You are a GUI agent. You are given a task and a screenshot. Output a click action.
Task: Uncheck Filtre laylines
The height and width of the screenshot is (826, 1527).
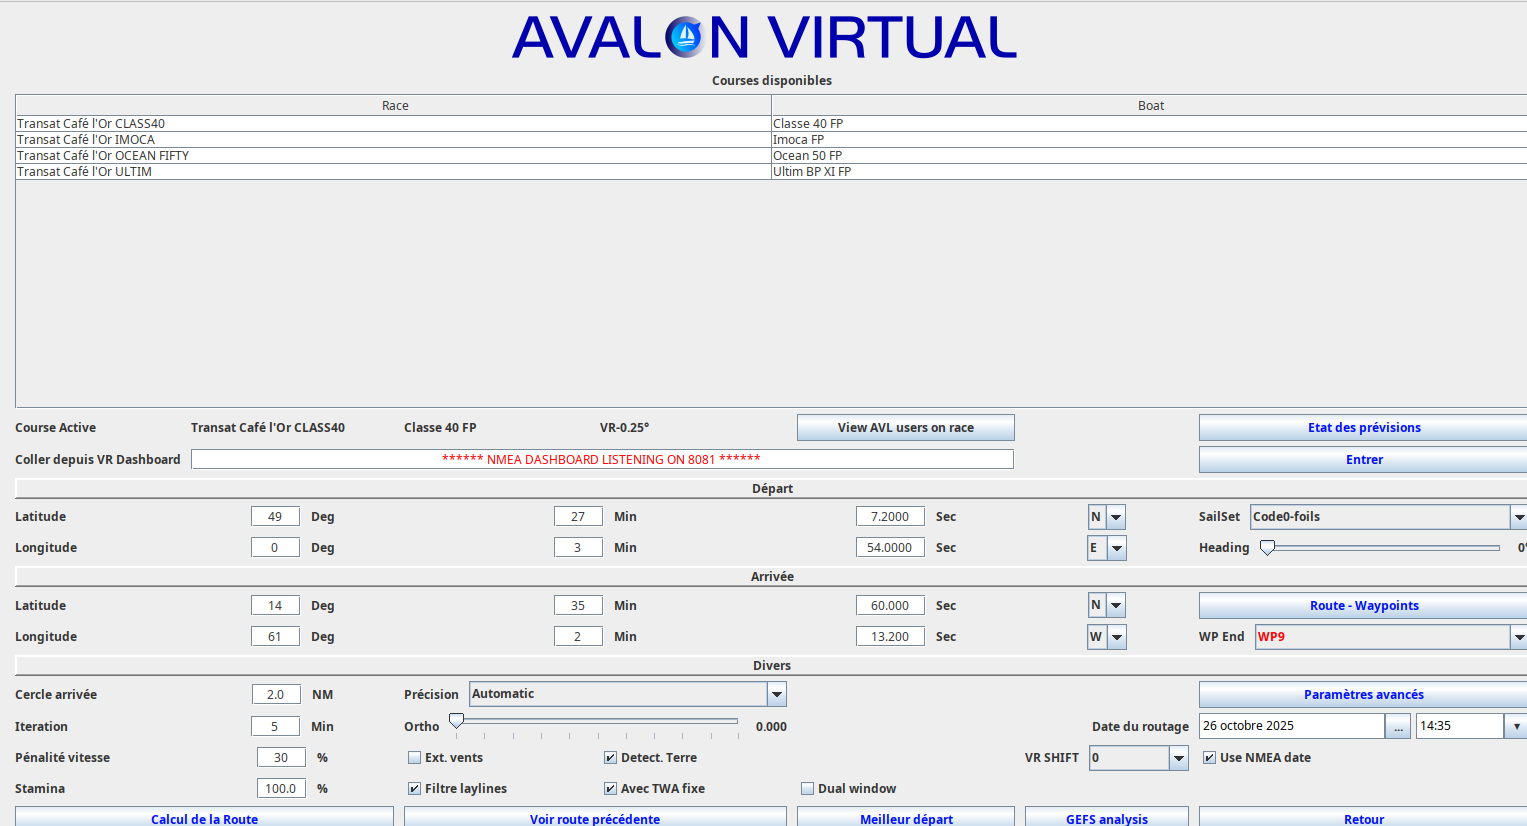[x=414, y=788]
